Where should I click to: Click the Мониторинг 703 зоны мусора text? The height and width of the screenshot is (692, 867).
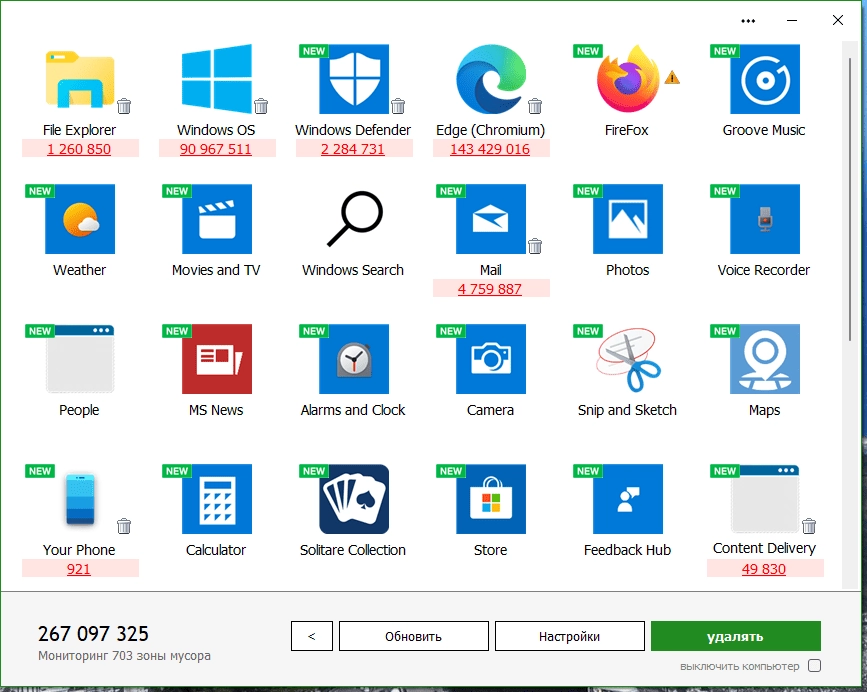coord(124,656)
